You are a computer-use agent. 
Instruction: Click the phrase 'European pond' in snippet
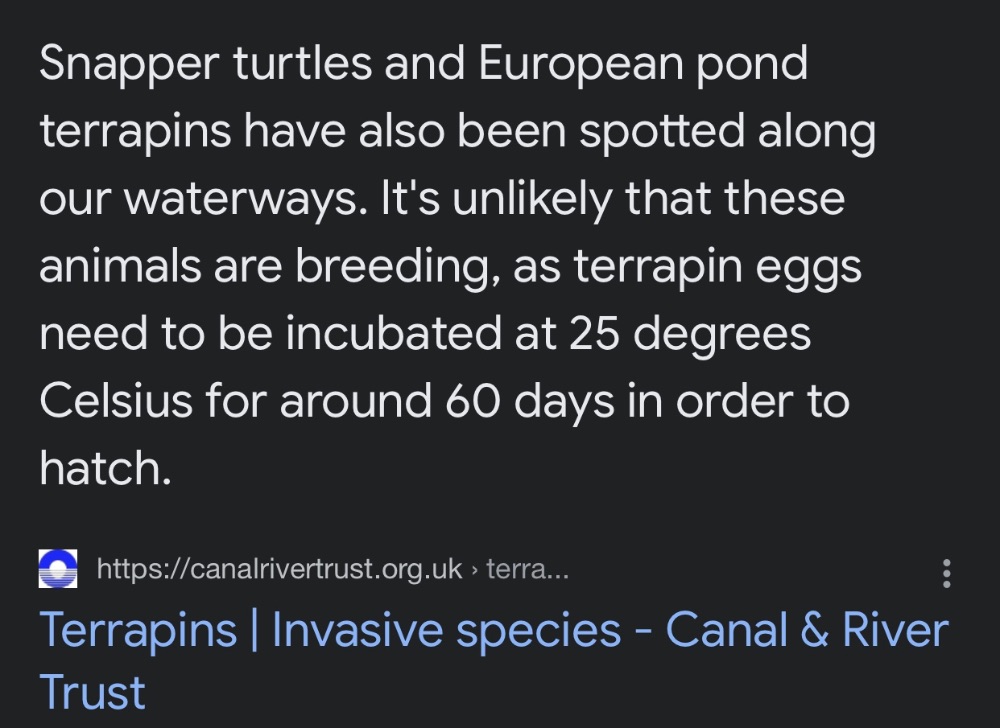coord(643,64)
